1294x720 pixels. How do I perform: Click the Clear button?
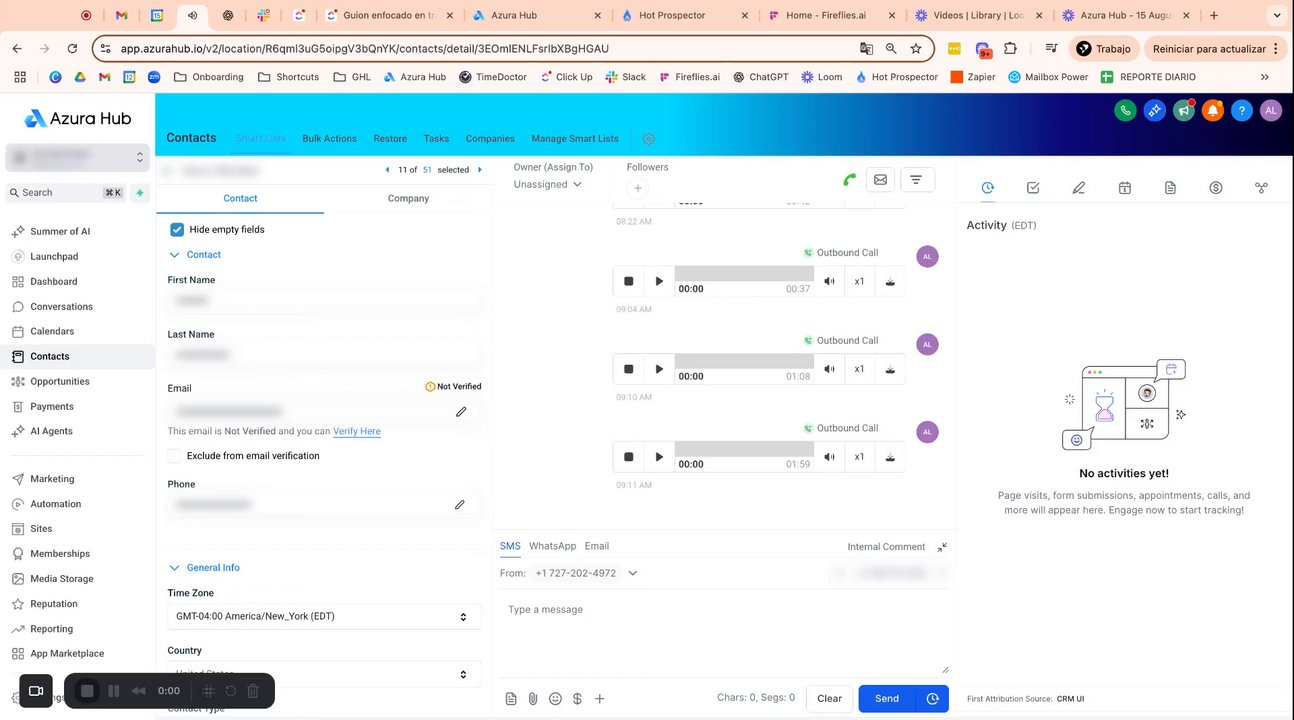(x=829, y=699)
